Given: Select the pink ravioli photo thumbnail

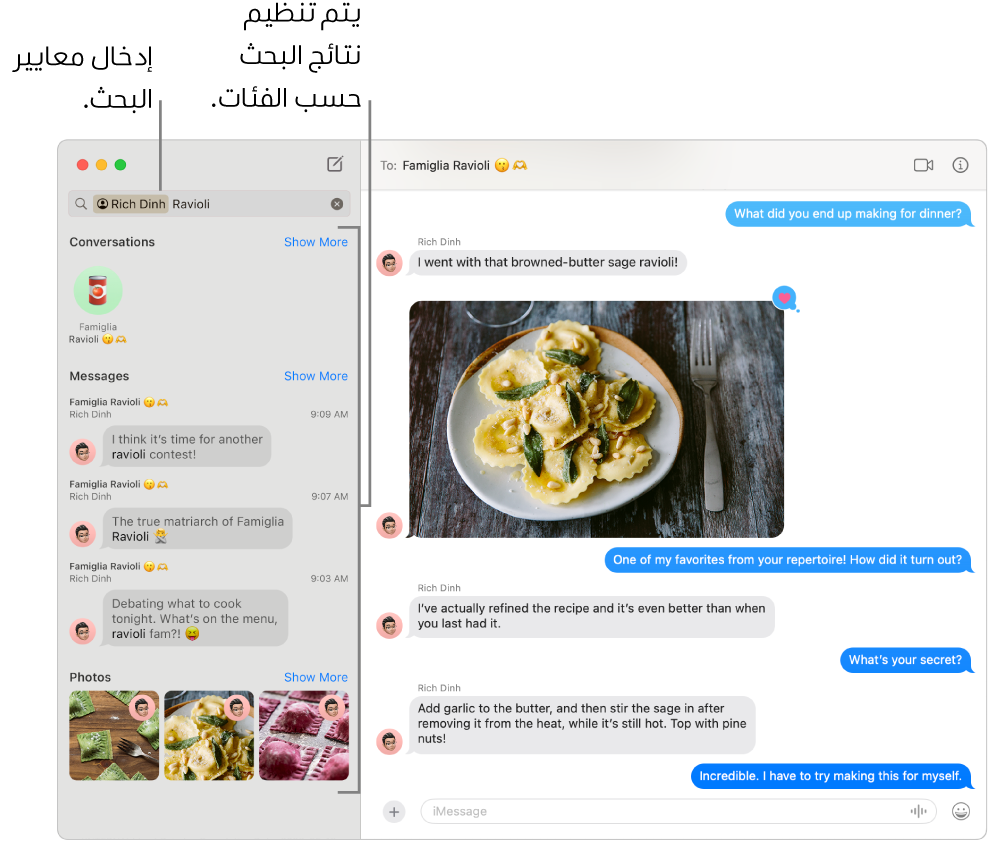Looking at the screenshot, I should [x=304, y=735].
